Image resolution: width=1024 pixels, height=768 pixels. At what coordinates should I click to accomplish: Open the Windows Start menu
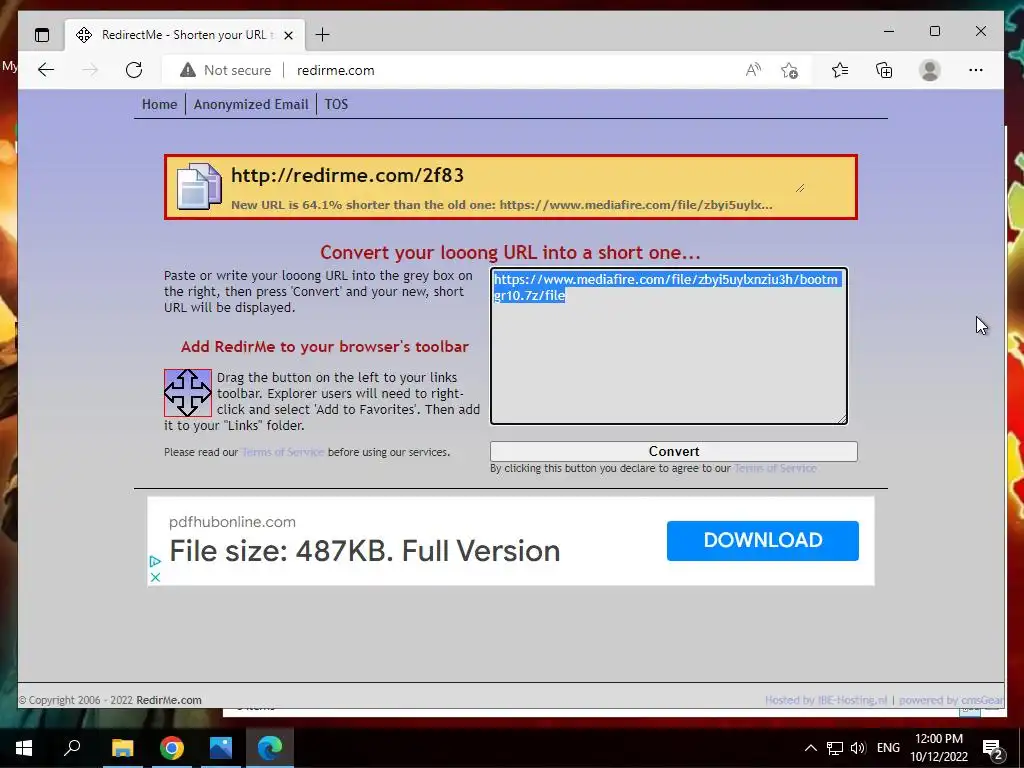(24, 748)
